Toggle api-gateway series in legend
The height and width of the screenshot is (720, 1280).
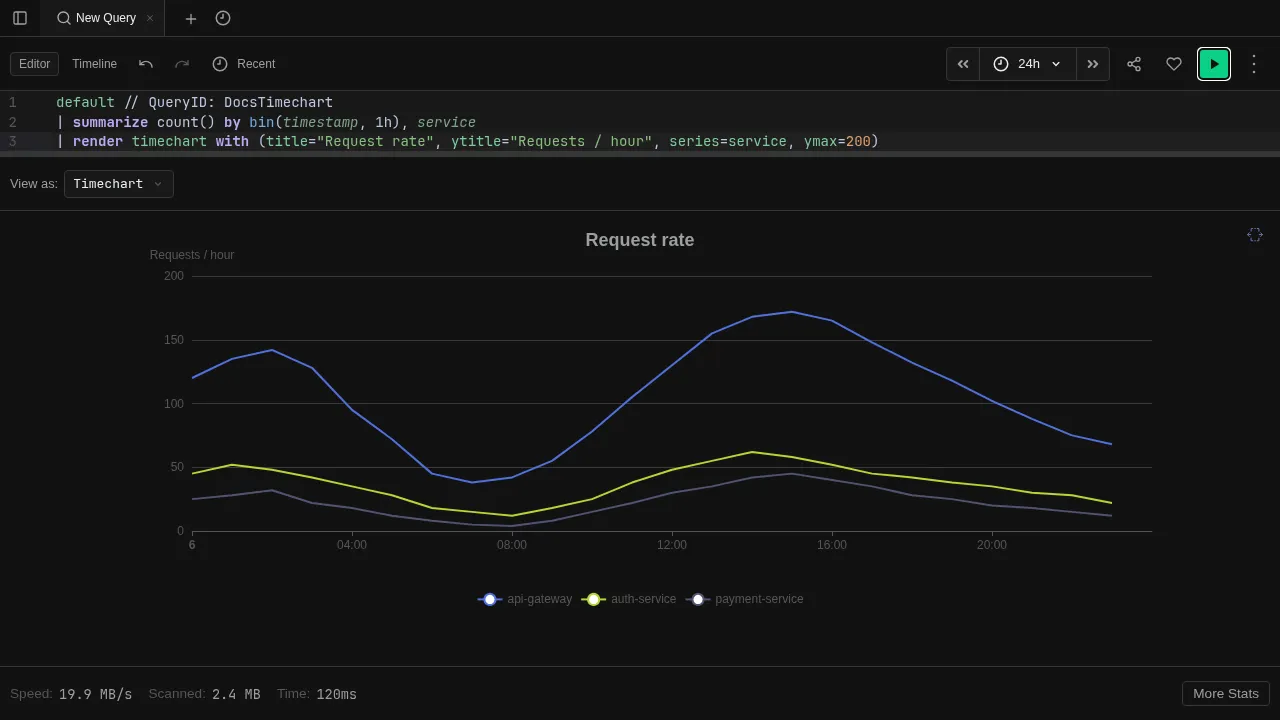click(x=526, y=599)
